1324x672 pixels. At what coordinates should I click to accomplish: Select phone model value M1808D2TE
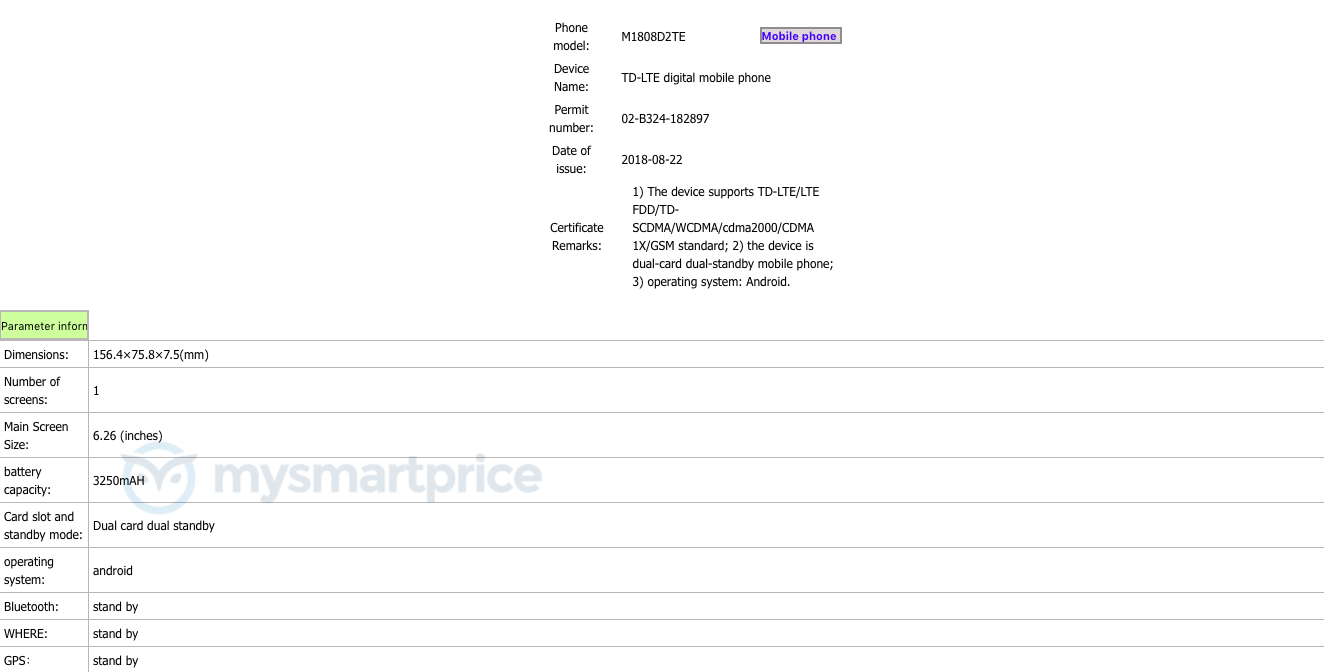(653, 37)
